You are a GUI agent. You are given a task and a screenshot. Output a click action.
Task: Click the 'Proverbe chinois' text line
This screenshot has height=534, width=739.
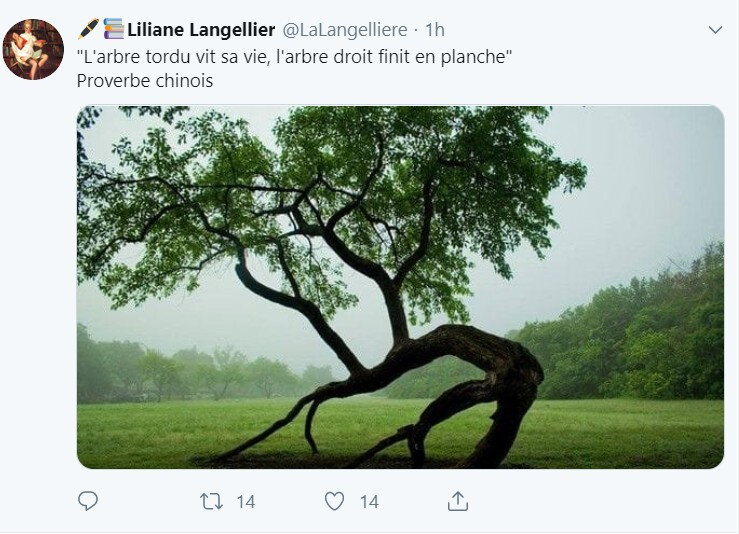point(145,81)
